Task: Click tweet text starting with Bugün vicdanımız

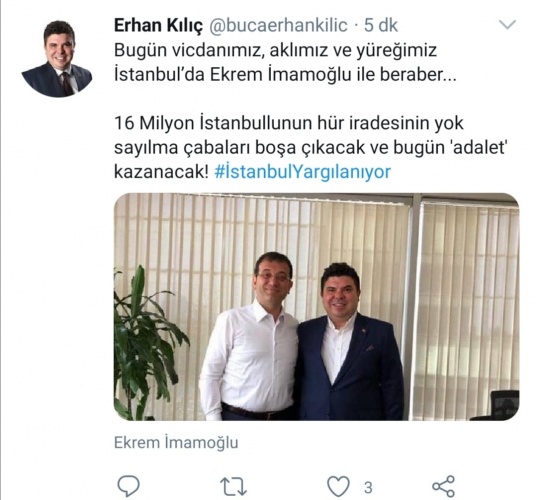Action: click(285, 62)
